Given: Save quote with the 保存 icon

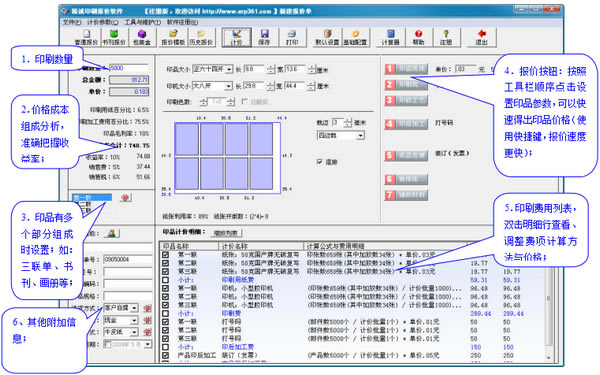Looking at the screenshot, I should (264, 38).
